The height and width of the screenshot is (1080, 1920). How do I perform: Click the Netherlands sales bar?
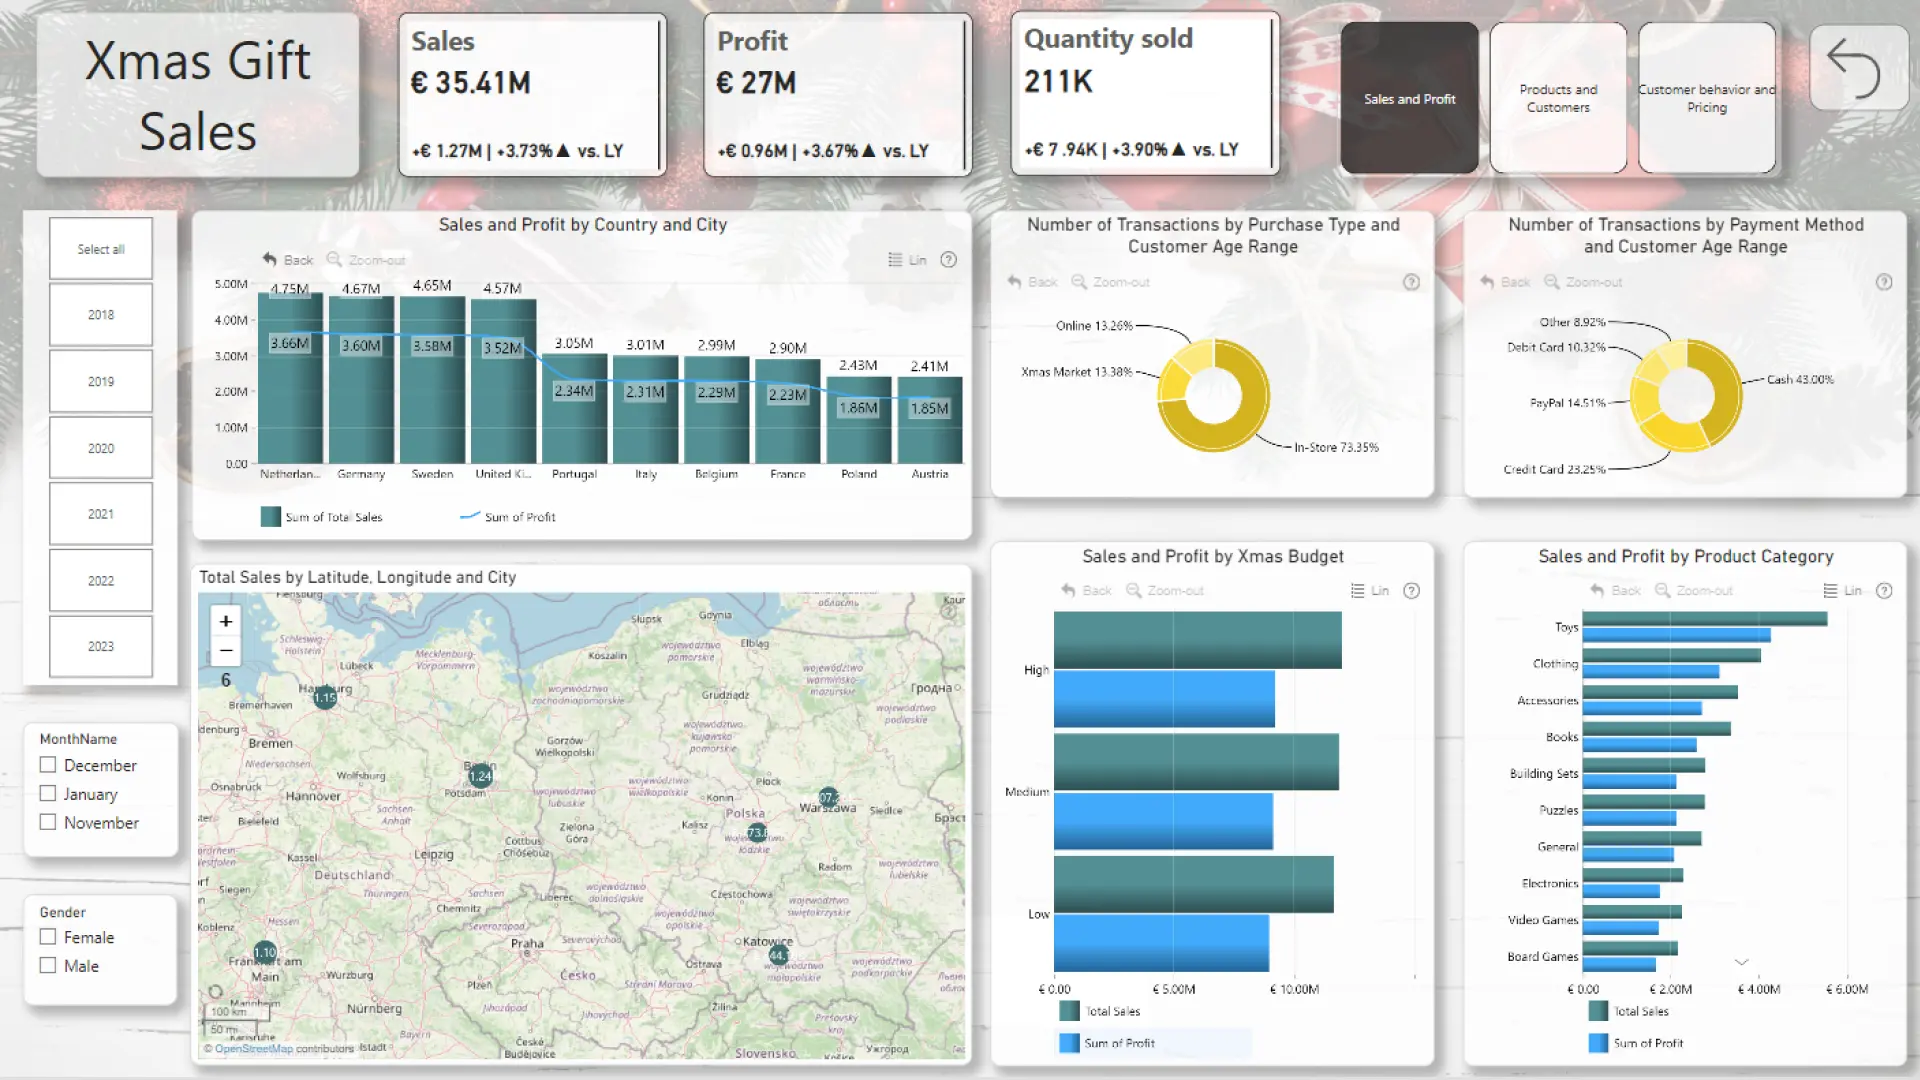[290, 378]
